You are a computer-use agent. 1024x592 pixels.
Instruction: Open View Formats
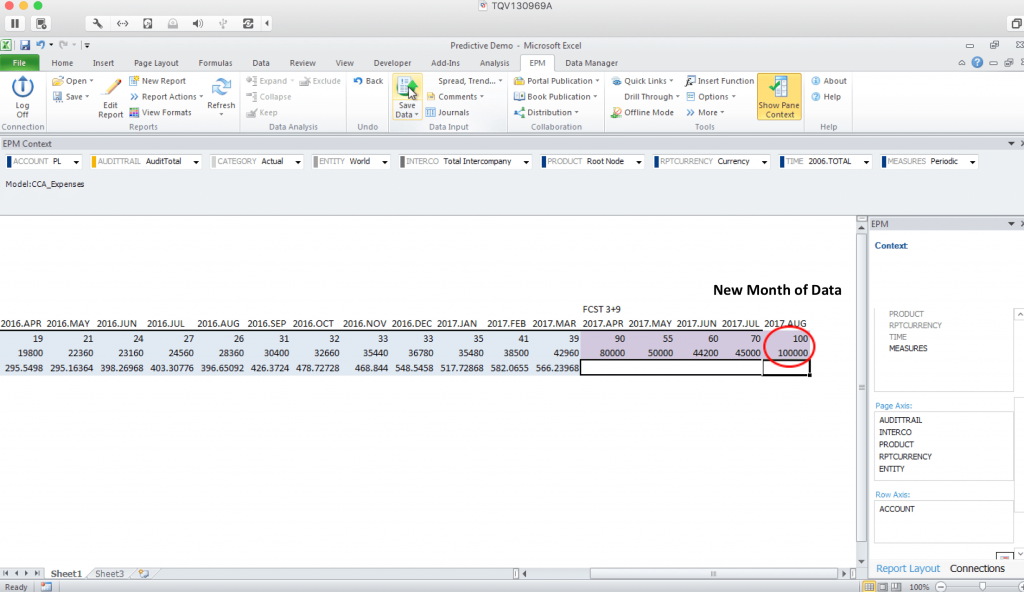(x=160, y=112)
